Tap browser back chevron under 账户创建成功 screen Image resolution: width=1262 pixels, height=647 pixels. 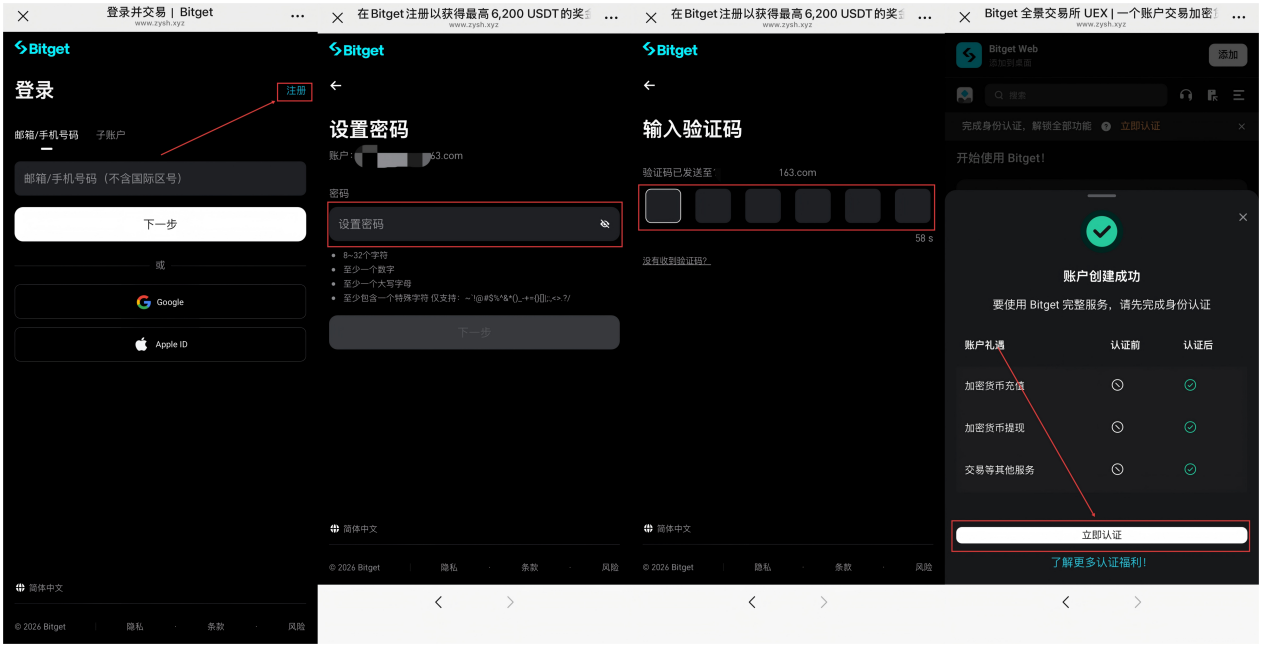coord(1065,602)
